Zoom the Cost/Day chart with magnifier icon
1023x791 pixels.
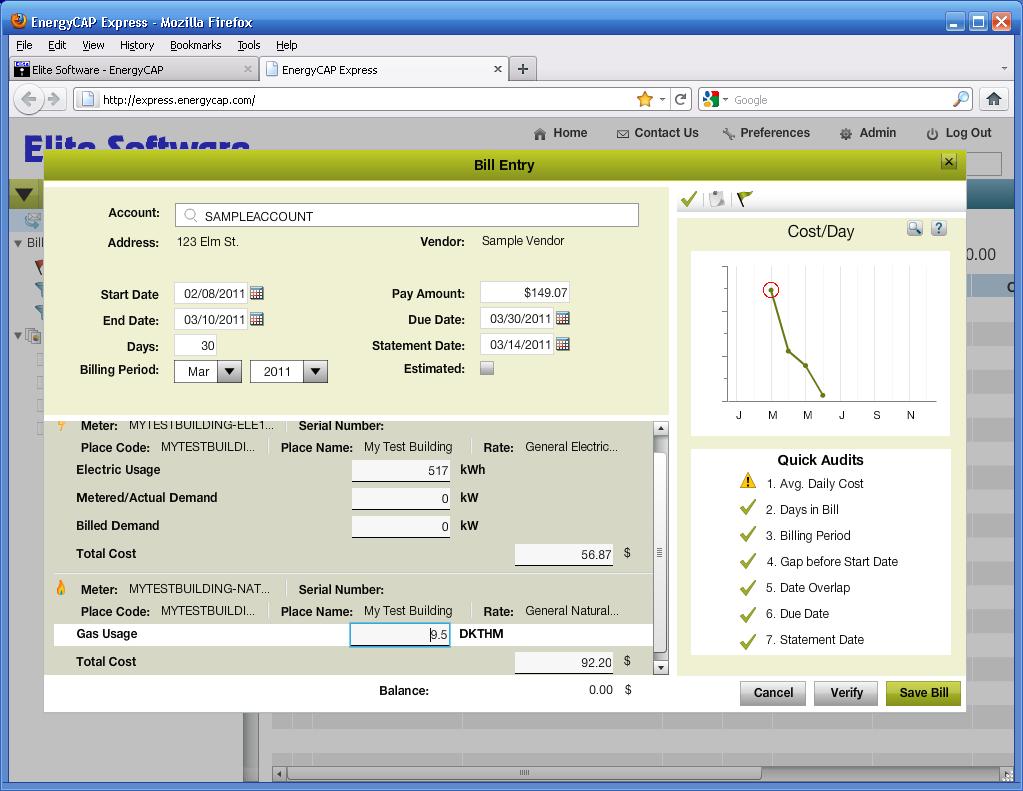(914, 228)
